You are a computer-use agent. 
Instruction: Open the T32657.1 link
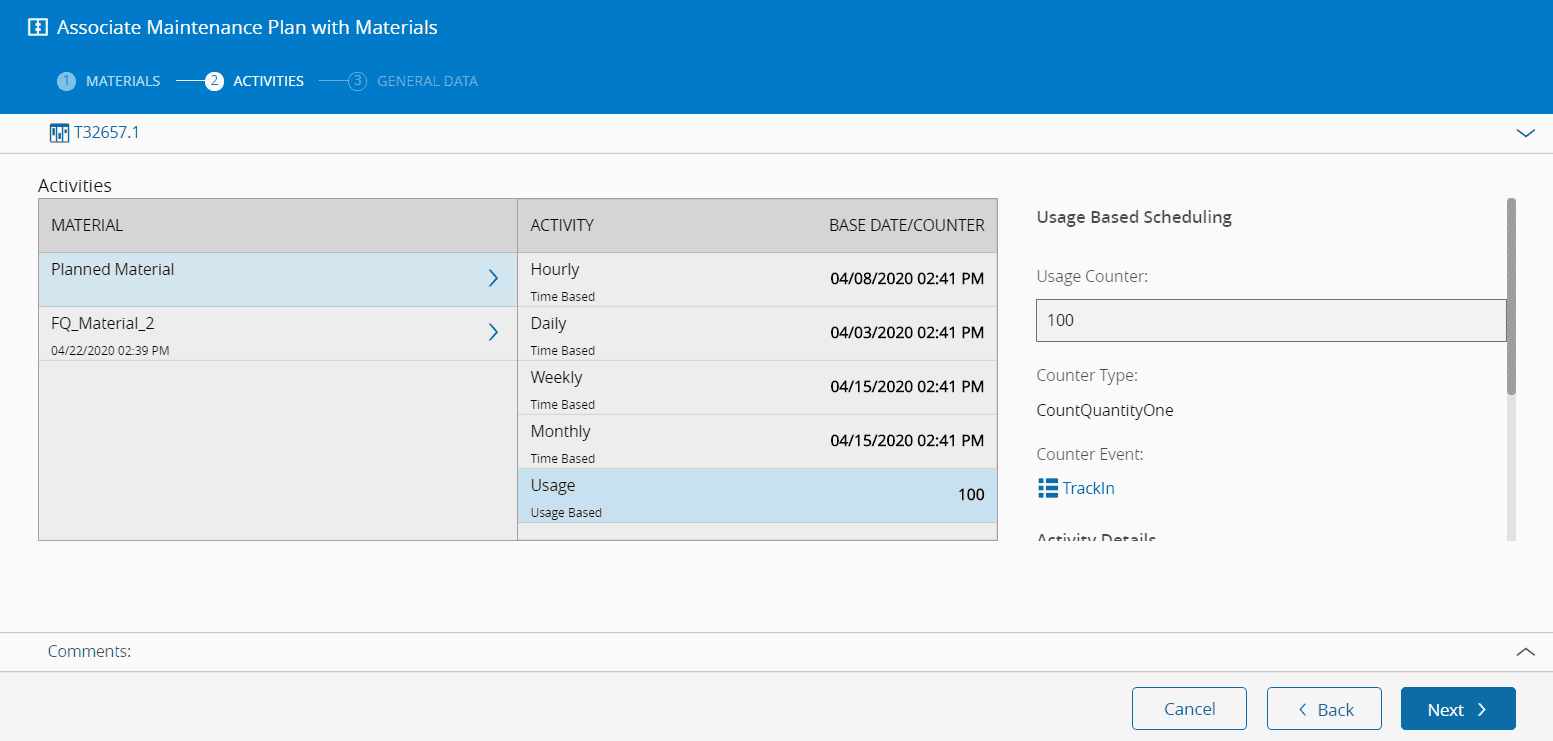[x=107, y=132]
